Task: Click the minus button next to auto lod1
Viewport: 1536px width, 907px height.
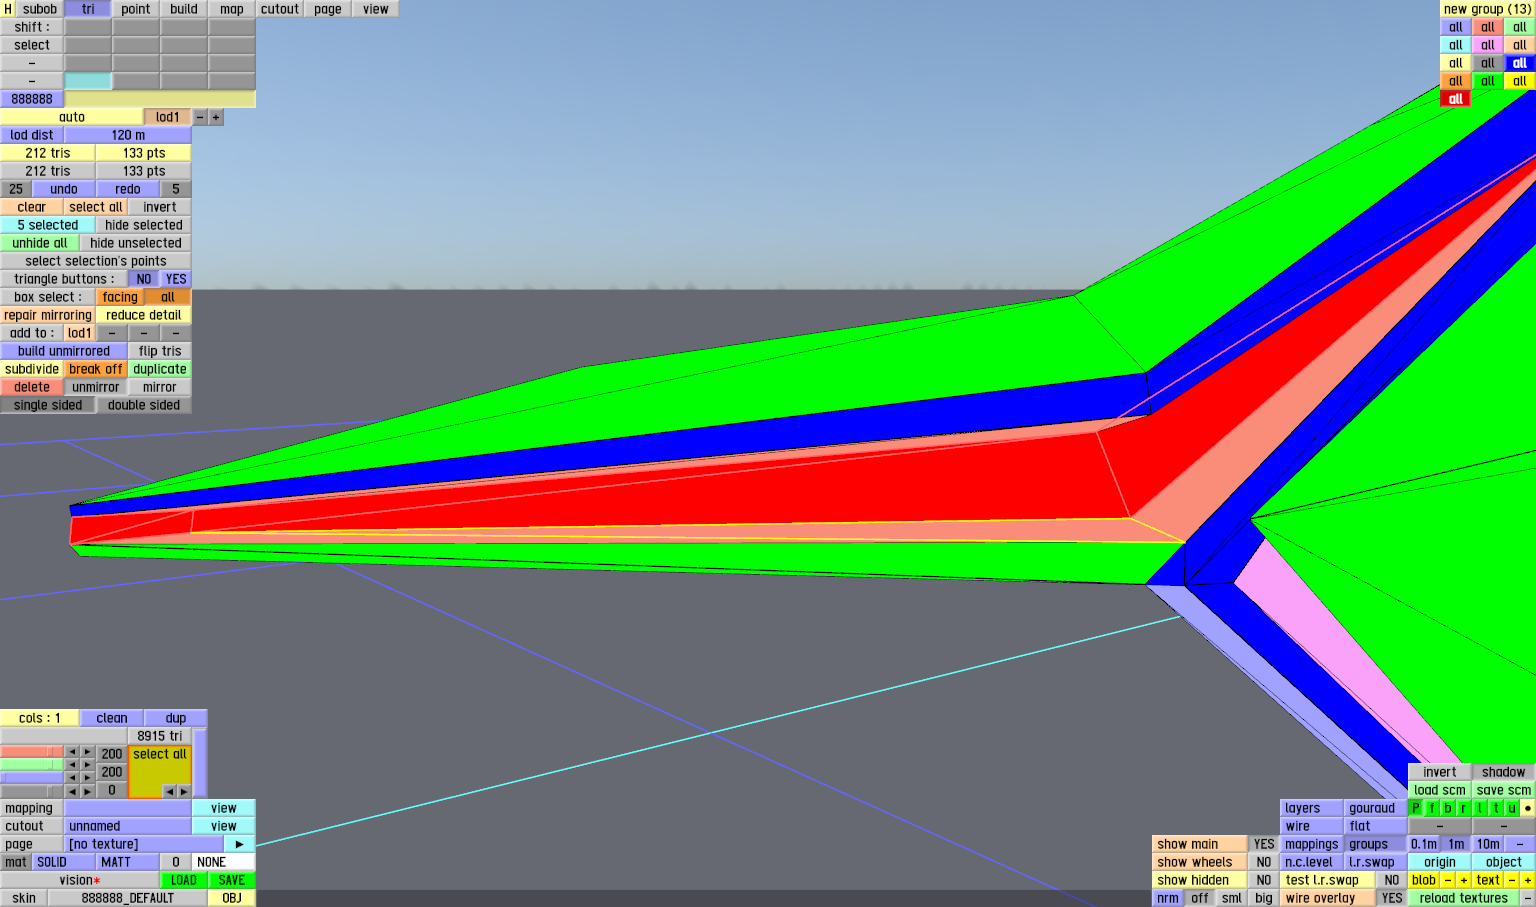Action: pyautogui.click(x=200, y=117)
